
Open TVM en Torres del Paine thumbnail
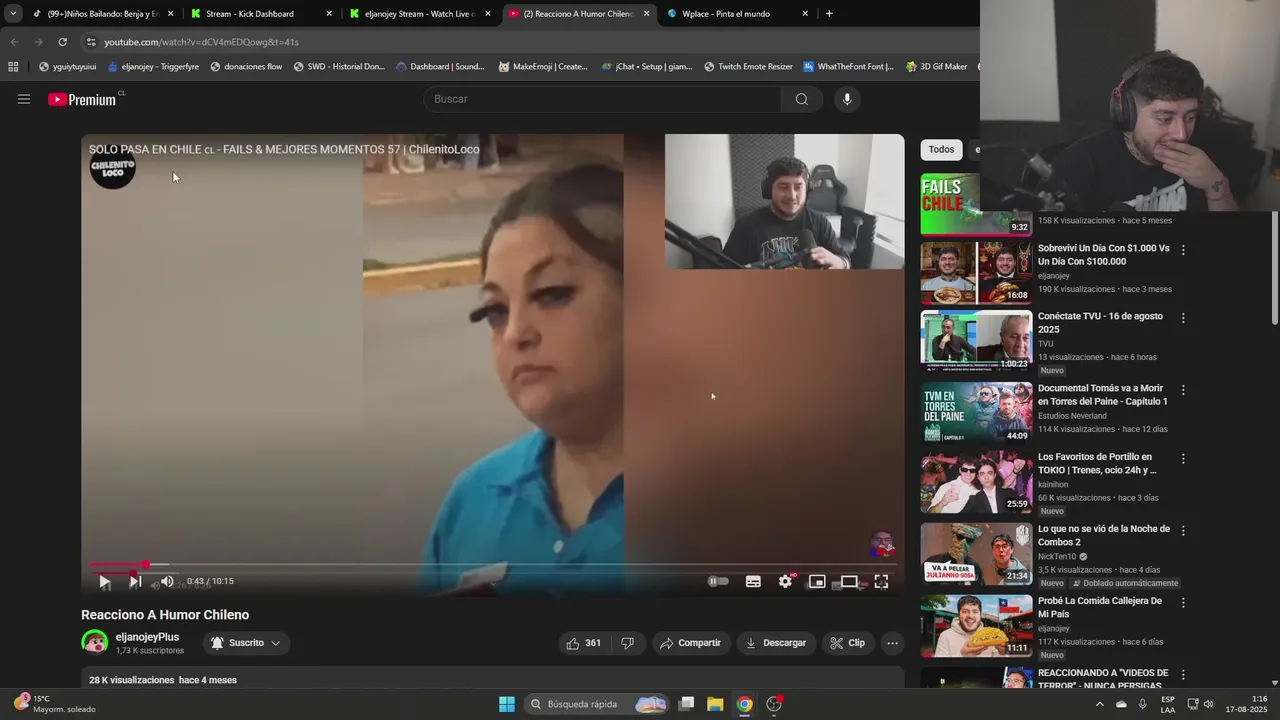pos(976,413)
